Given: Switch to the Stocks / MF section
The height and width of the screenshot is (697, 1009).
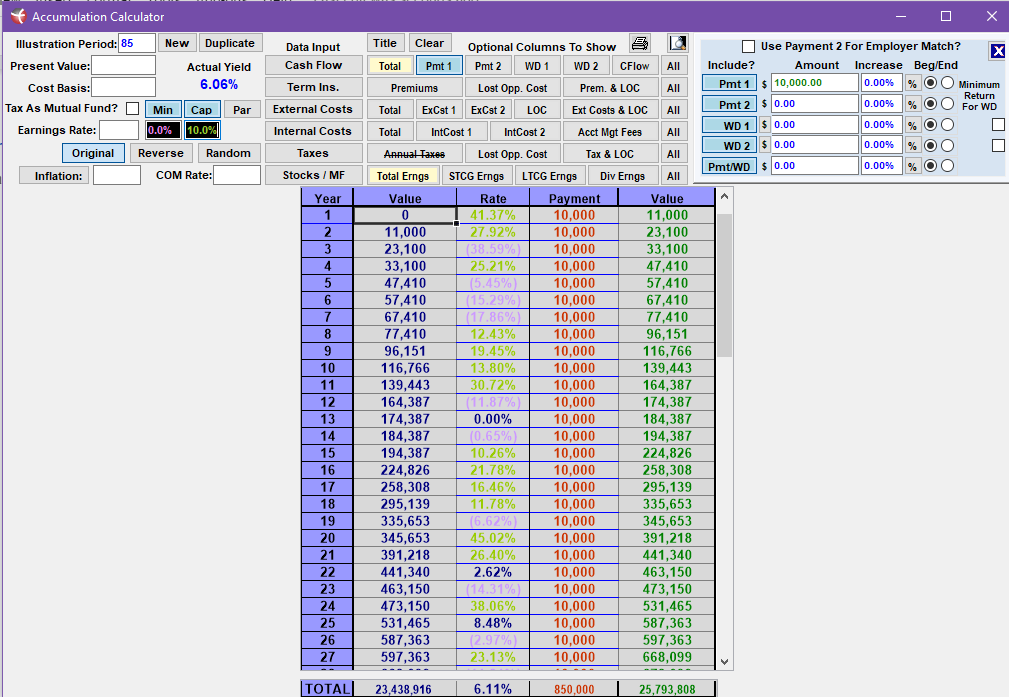Looking at the screenshot, I should [x=313, y=175].
